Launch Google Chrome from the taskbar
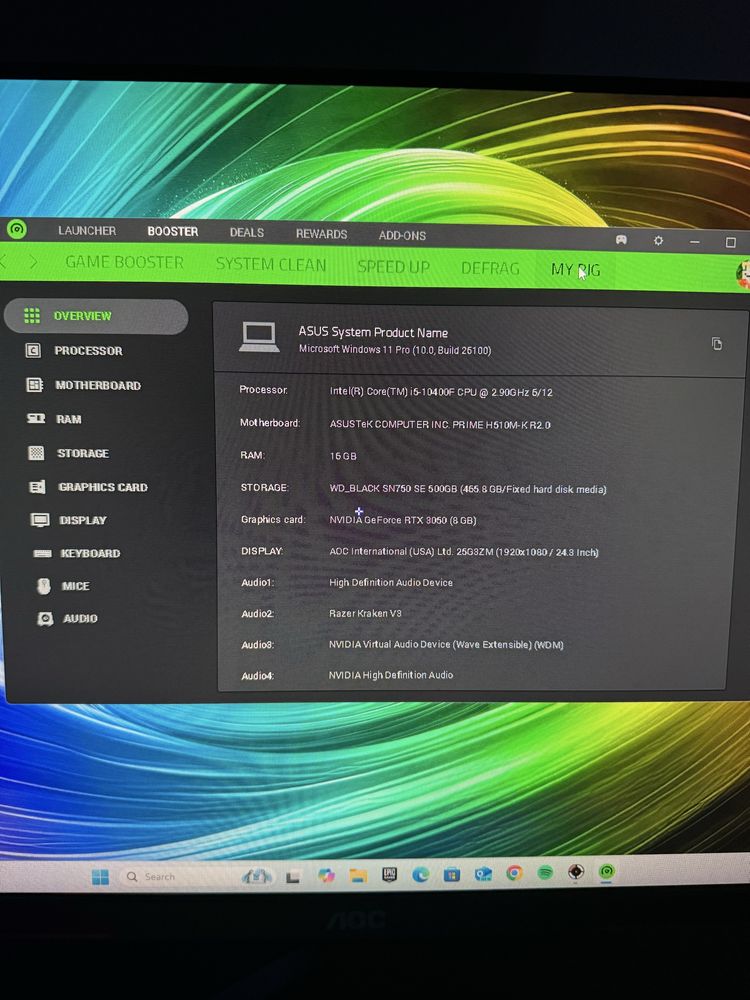Image resolution: width=750 pixels, height=1000 pixels. (x=514, y=872)
